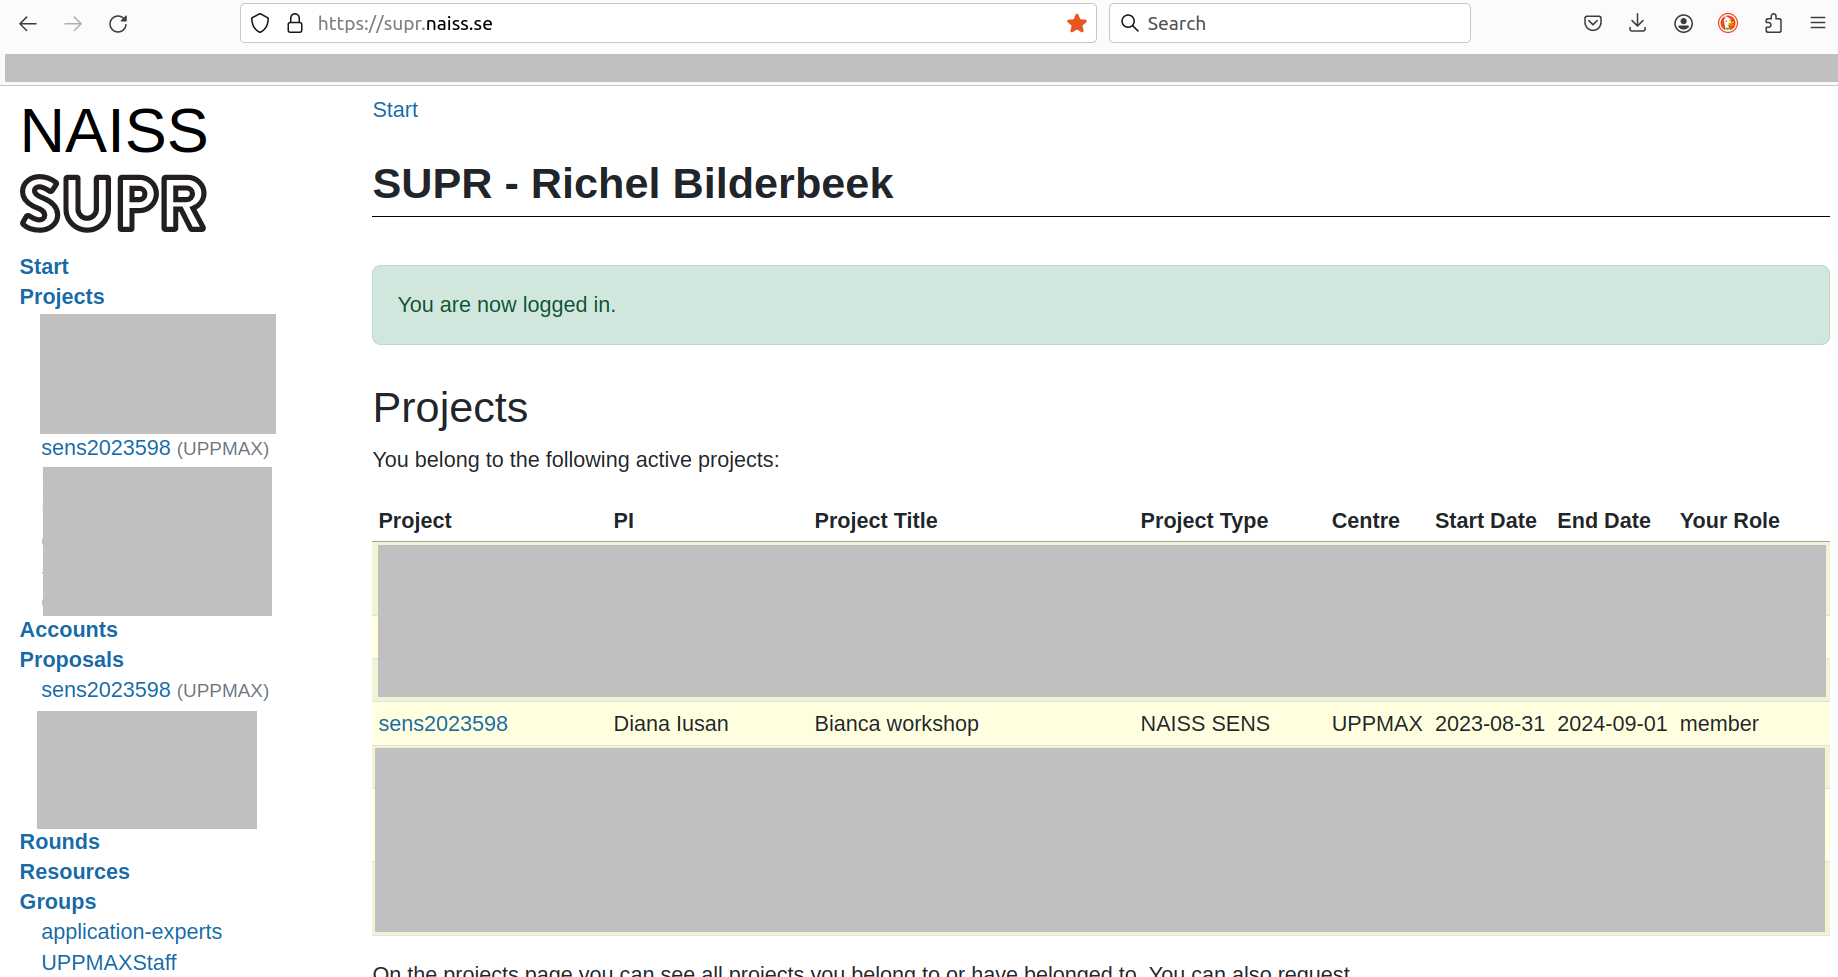The height and width of the screenshot is (977, 1838).
Task: Click the Centre column header
Action: coord(1366,521)
